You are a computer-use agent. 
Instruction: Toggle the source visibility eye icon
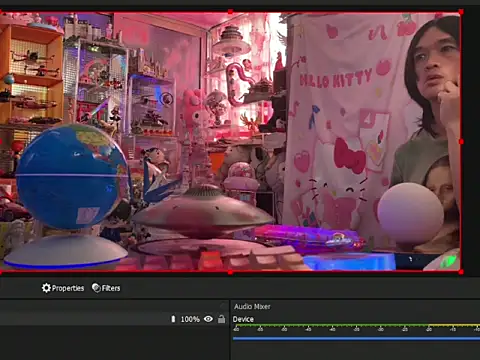click(x=208, y=319)
